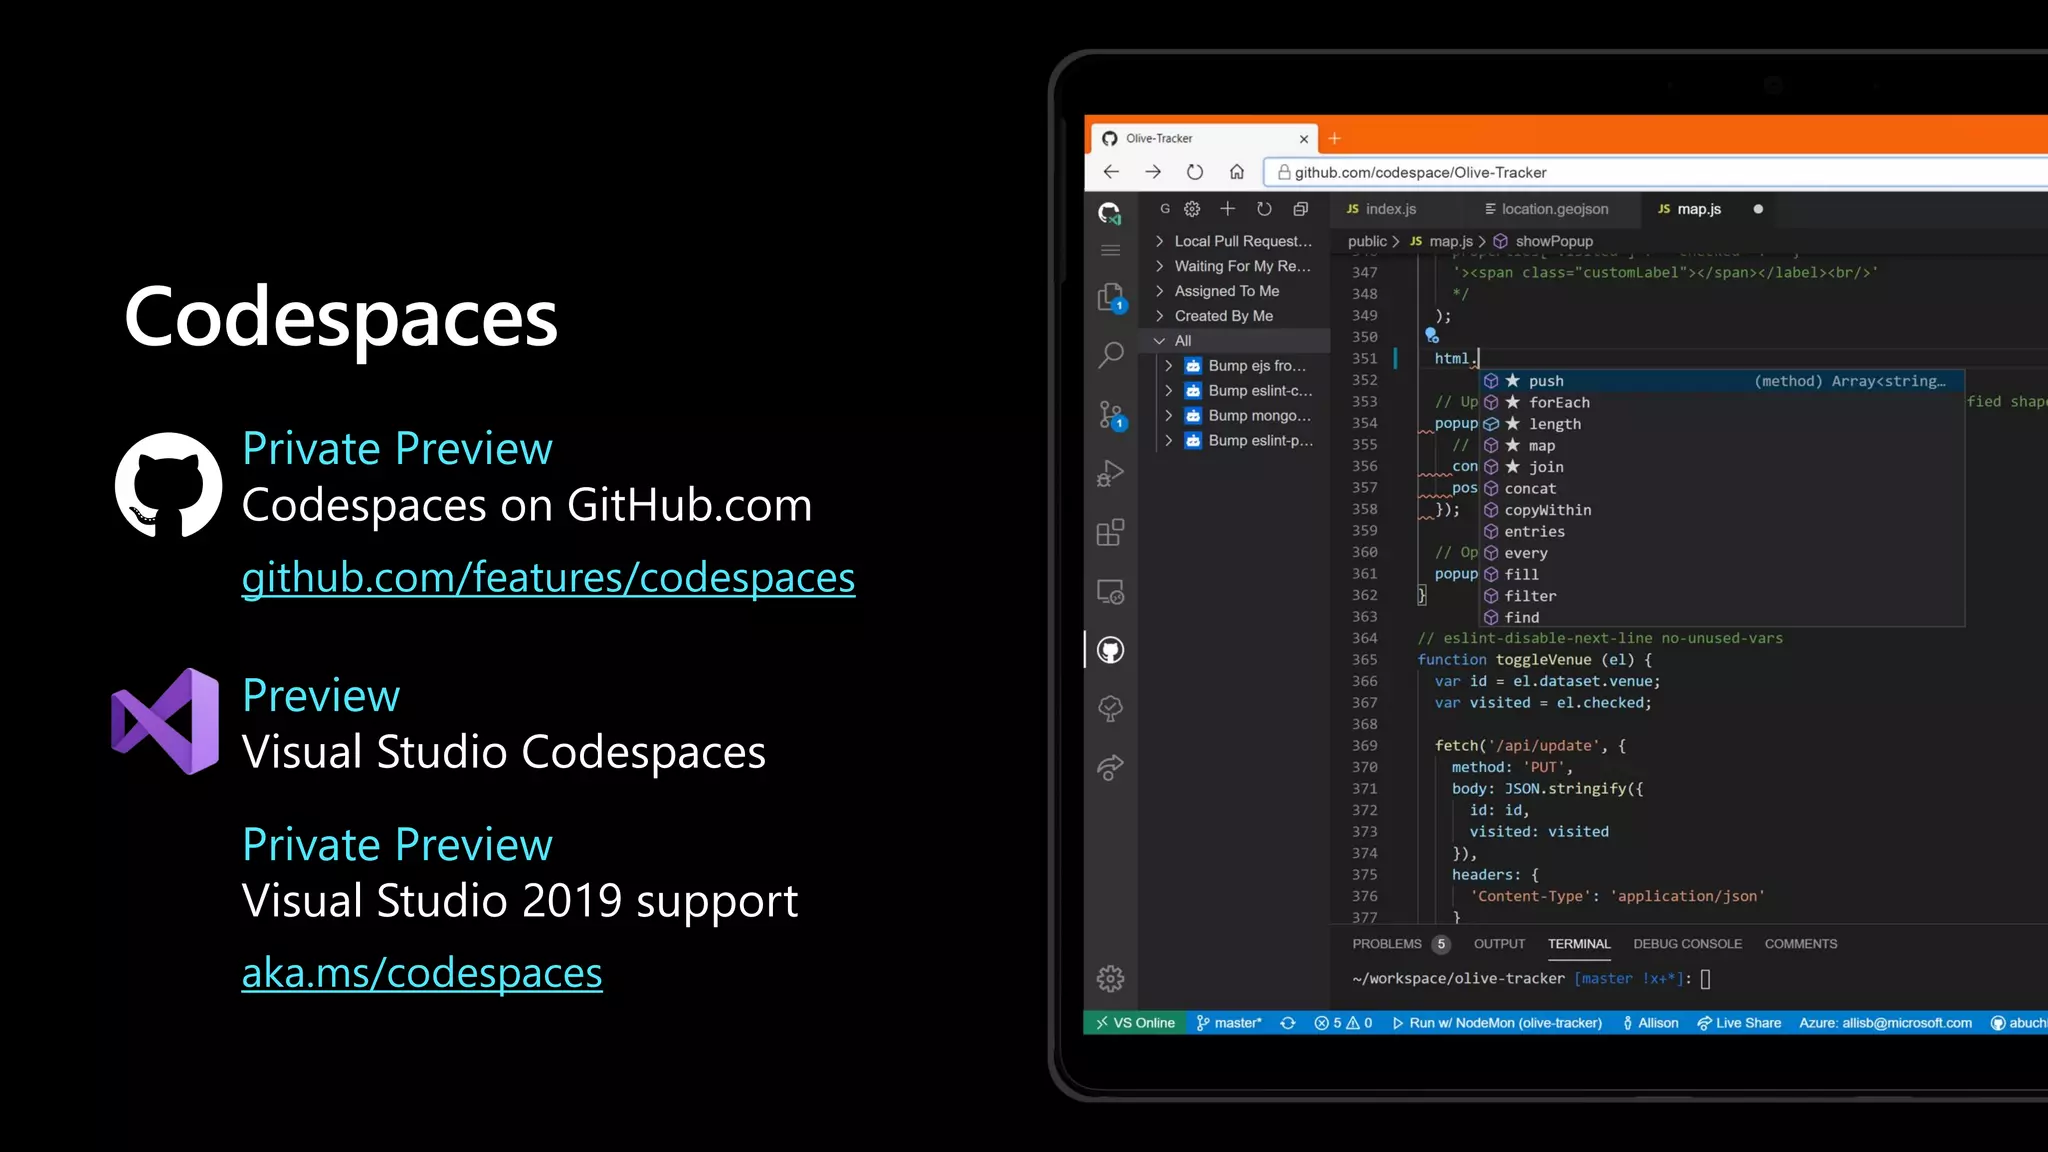The width and height of the screenshot is (2048, 1152).
Task: Open the COMMENTS panel tab
Action: (x=1800, y=944)
